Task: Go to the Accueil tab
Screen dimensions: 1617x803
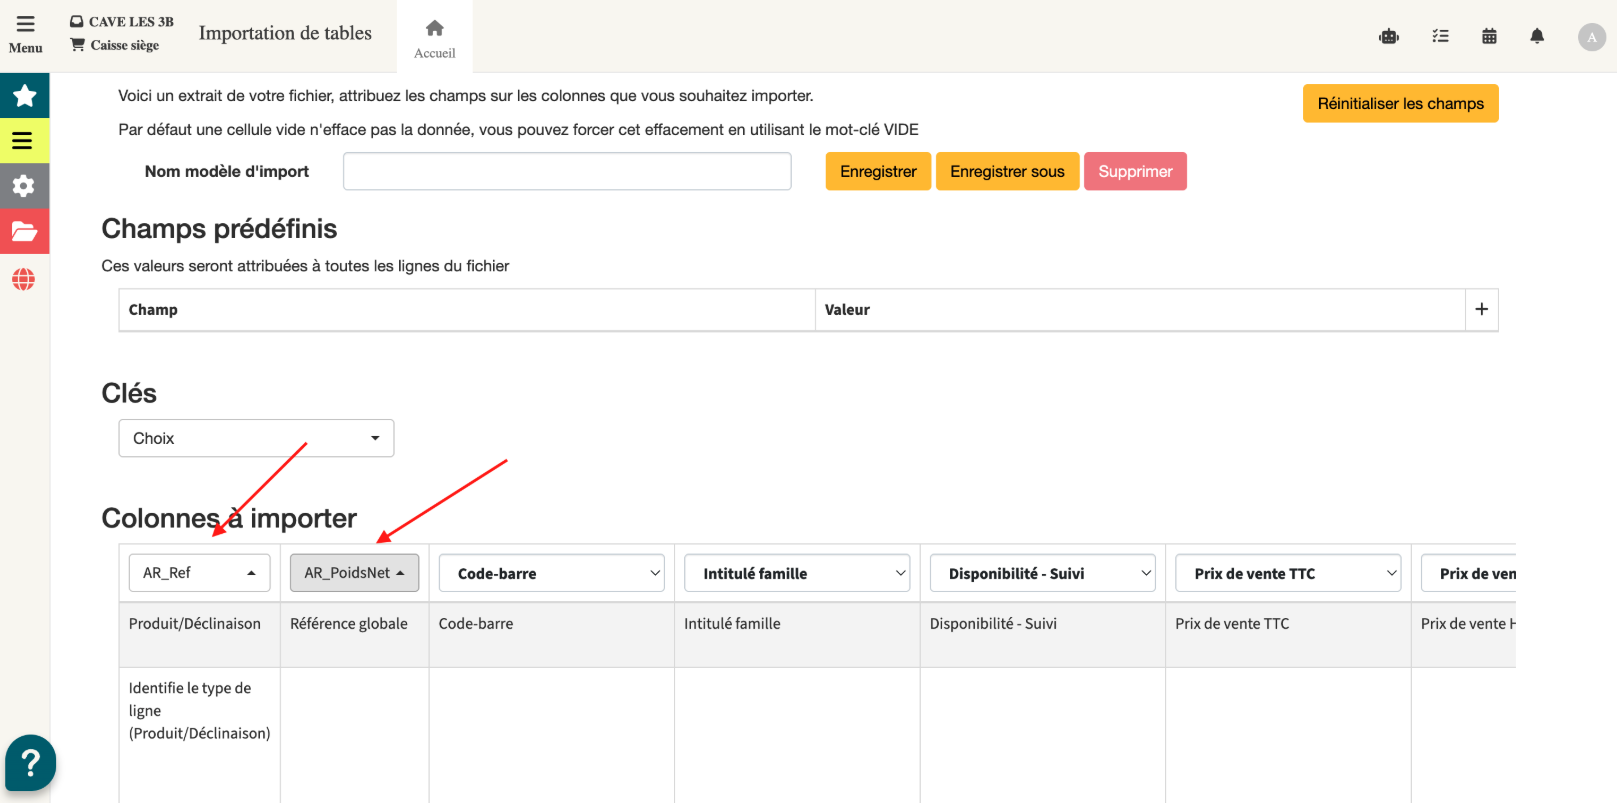Action: [434, 37]
